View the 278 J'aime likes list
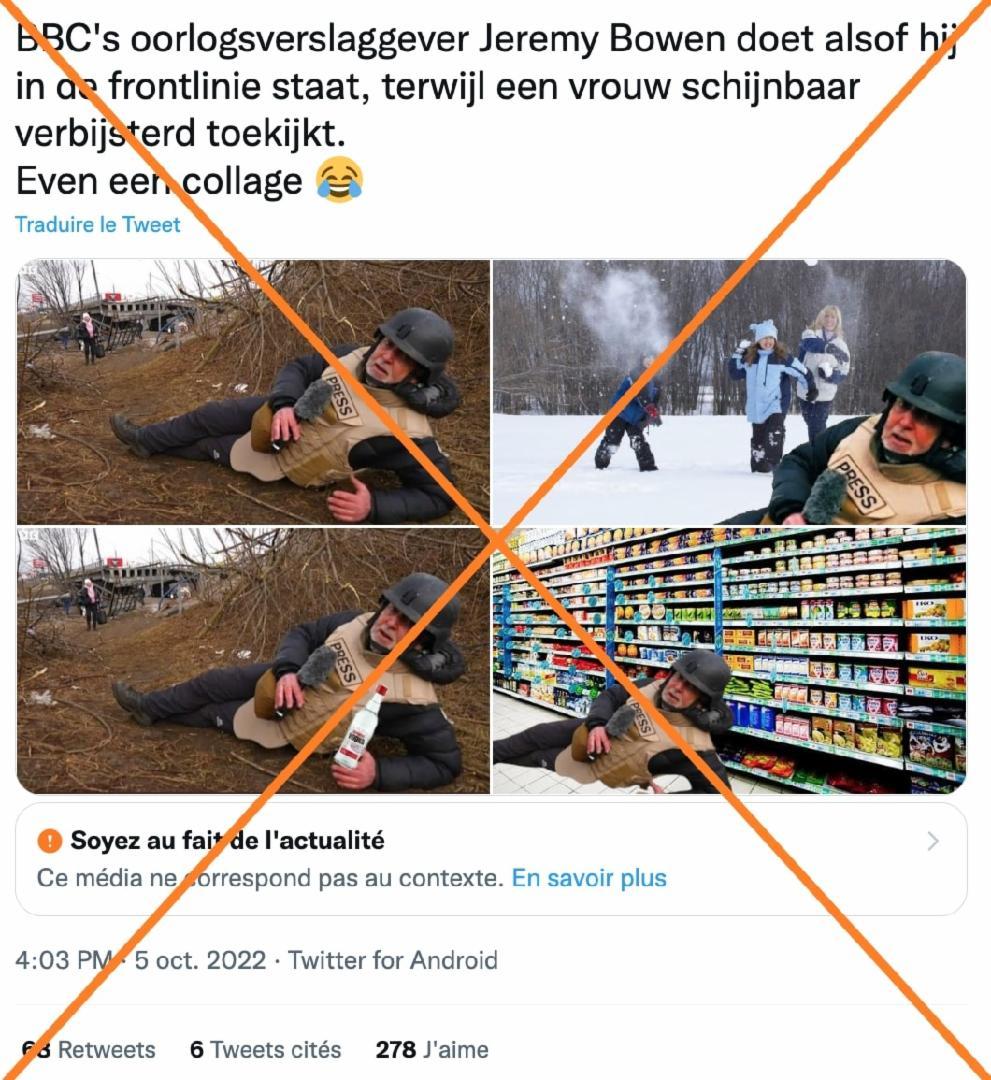This screenshot has width=991, height=1080. coord(432,1050)
